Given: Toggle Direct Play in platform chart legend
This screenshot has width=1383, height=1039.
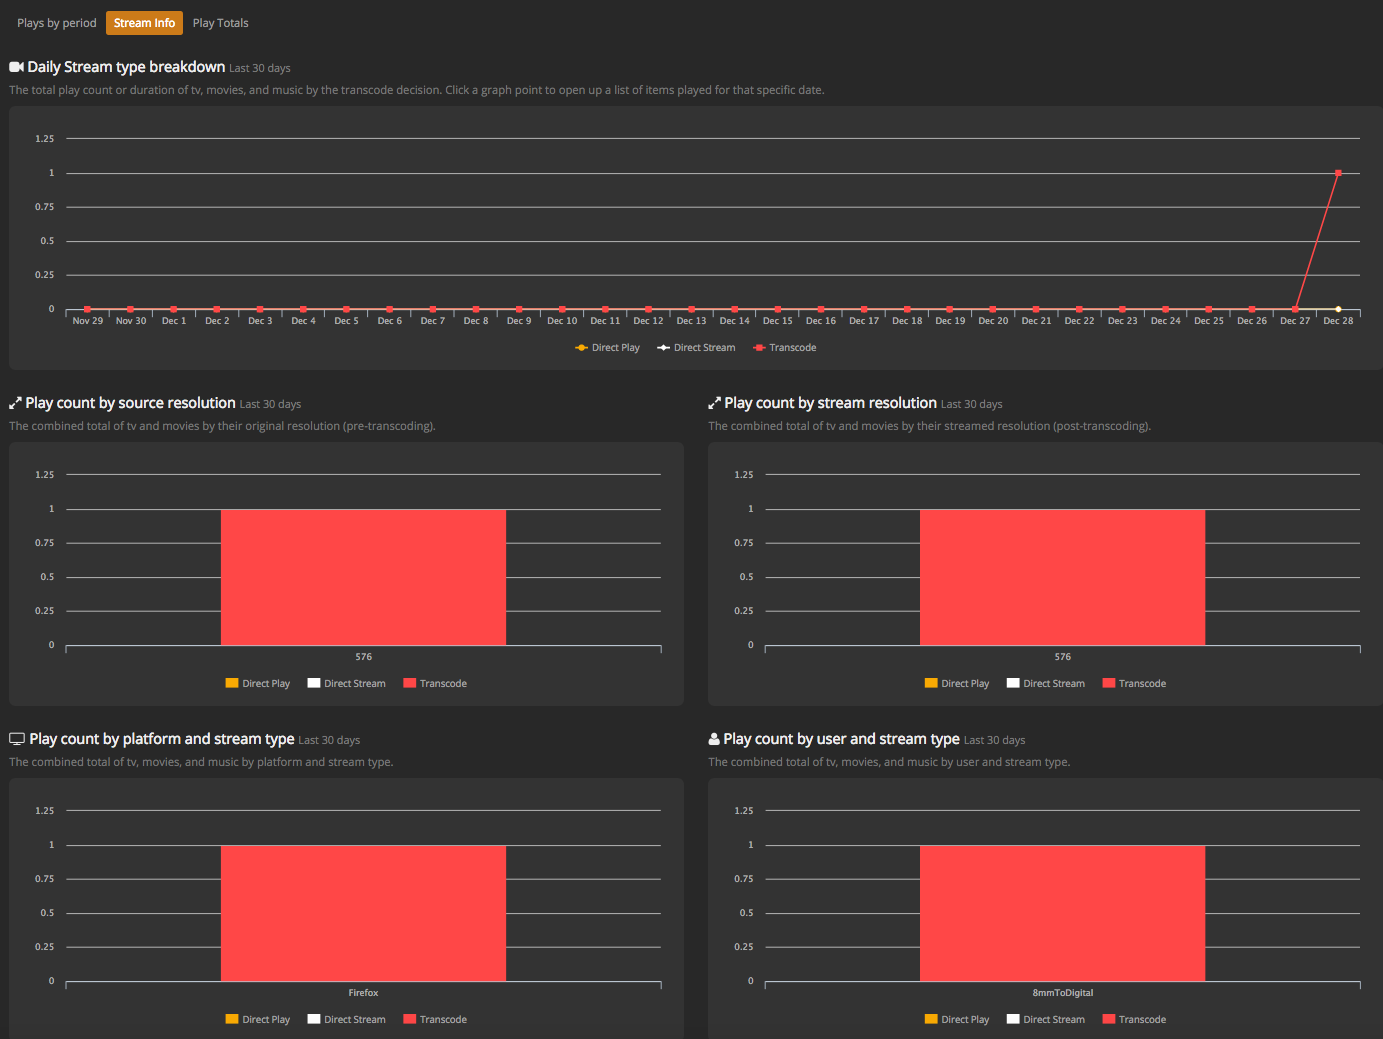Looking at the screenshot, I should coord(257,1020).
